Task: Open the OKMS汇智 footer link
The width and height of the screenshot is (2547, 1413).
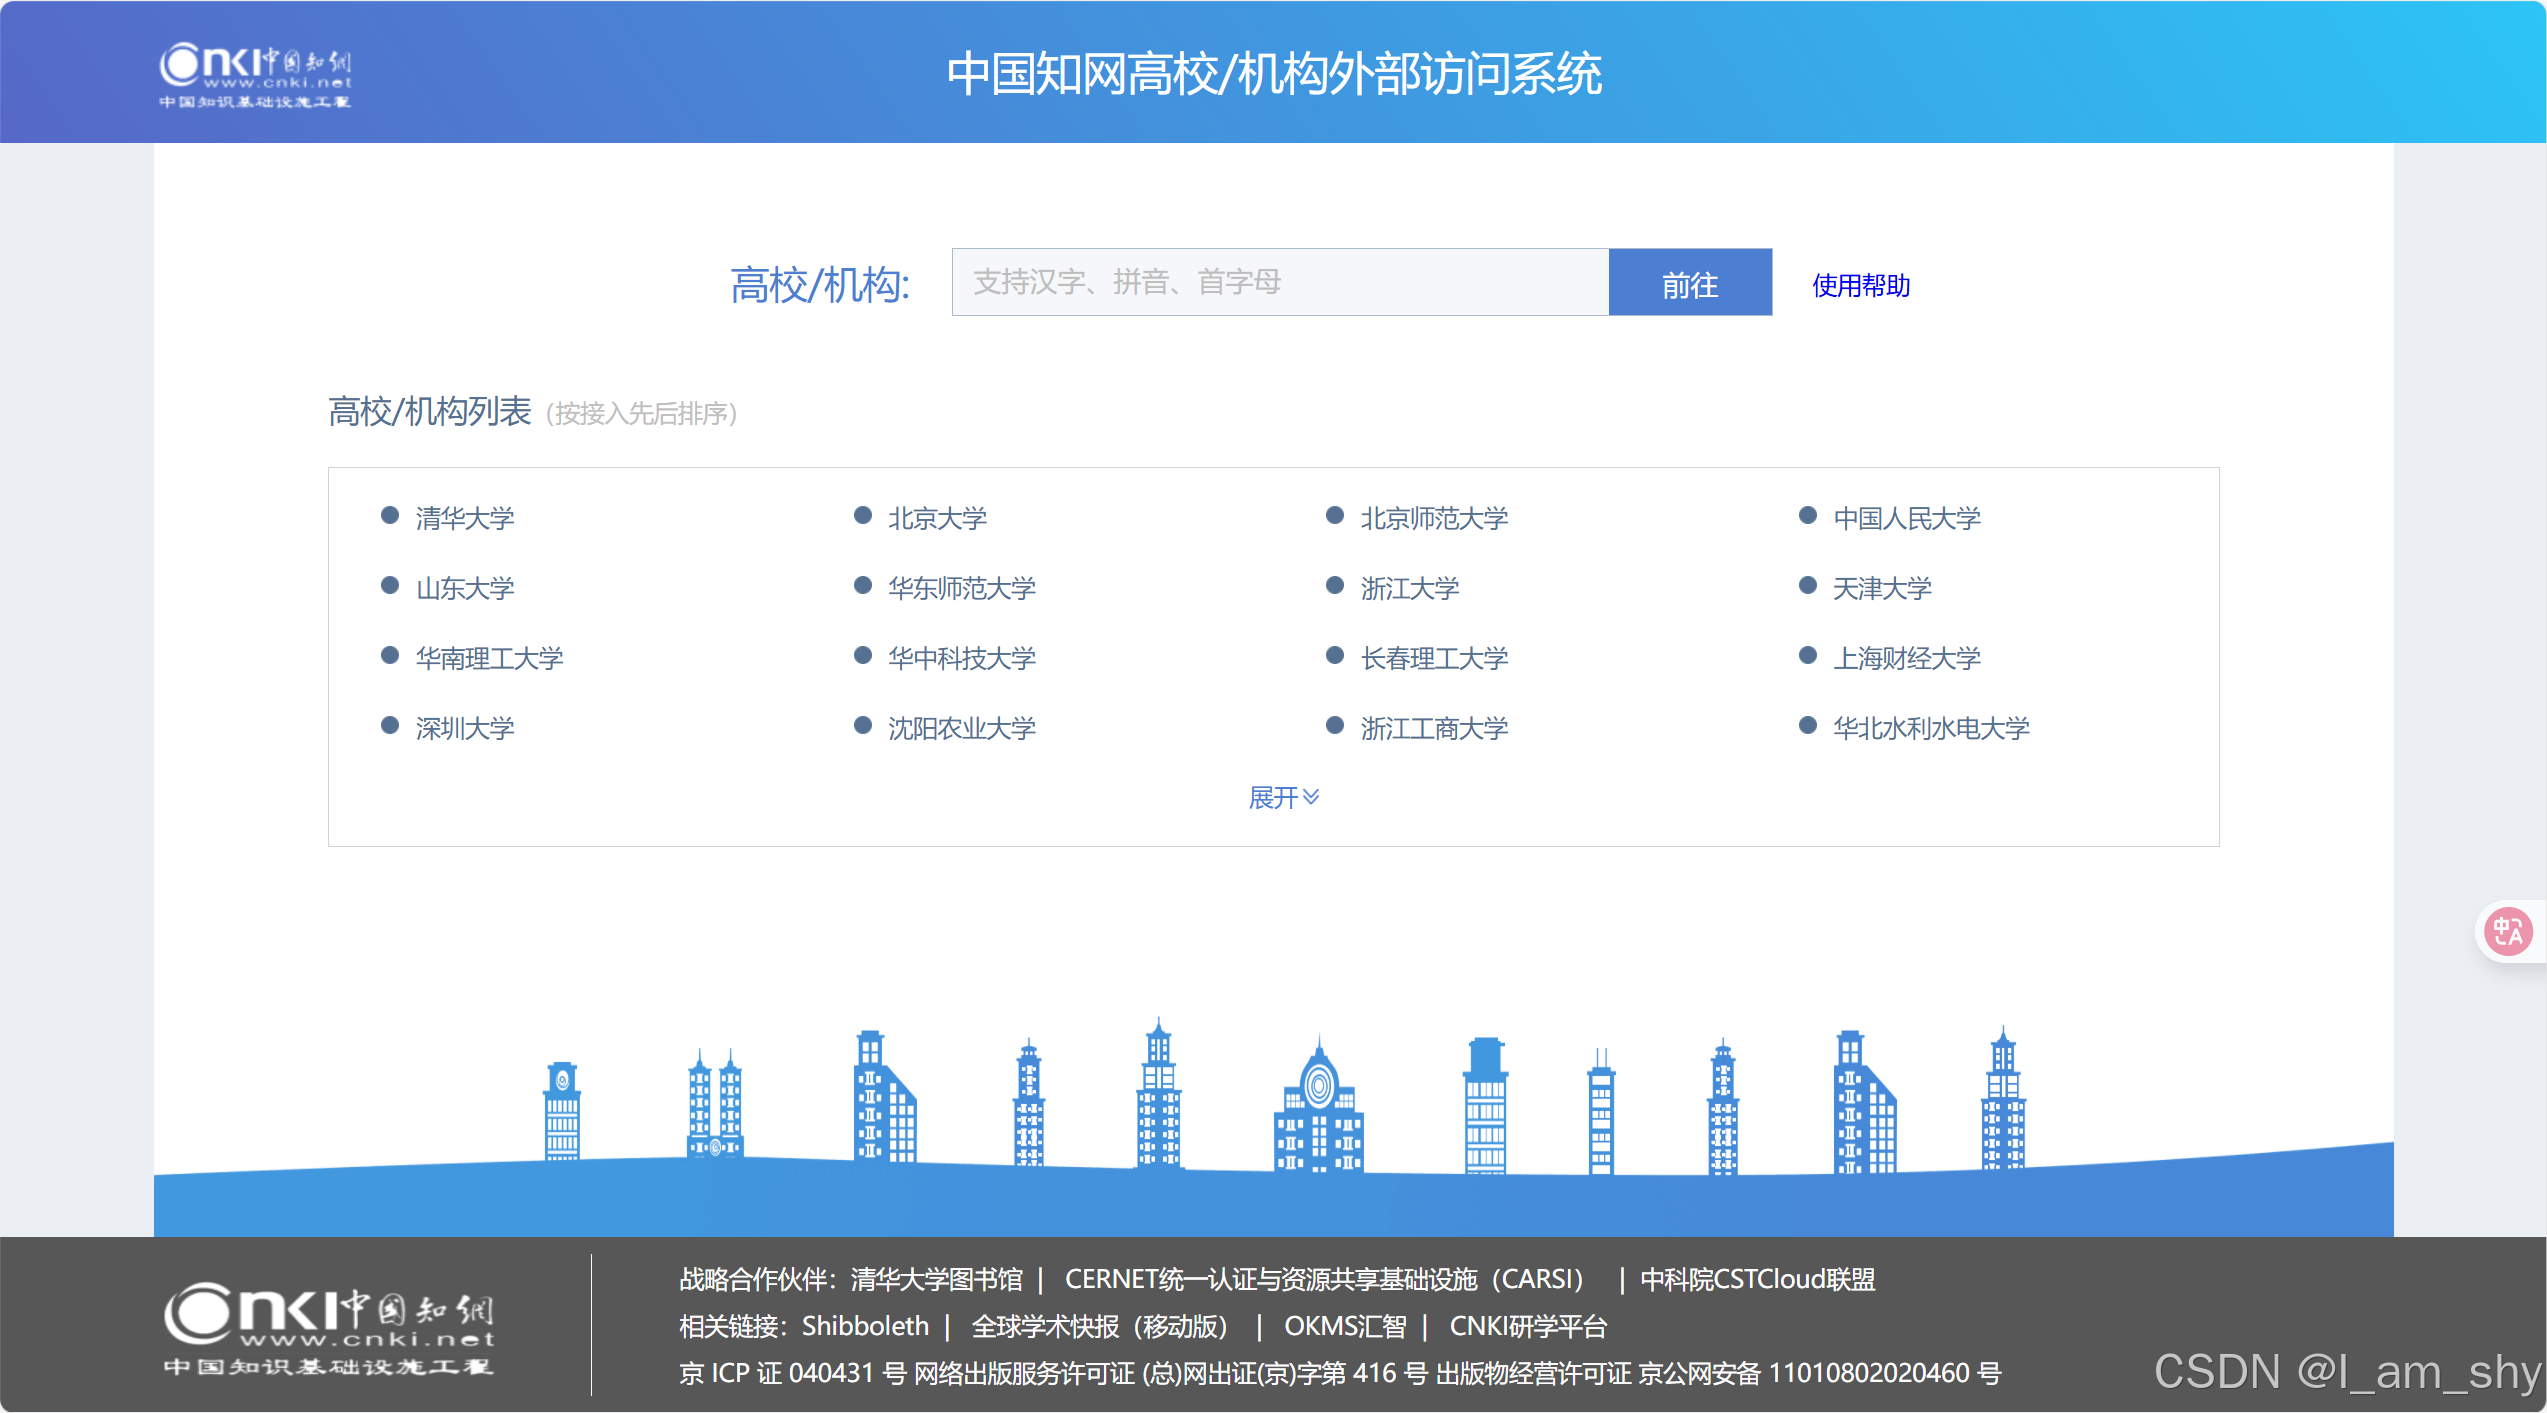Action: click(x=1344, y=1326)
